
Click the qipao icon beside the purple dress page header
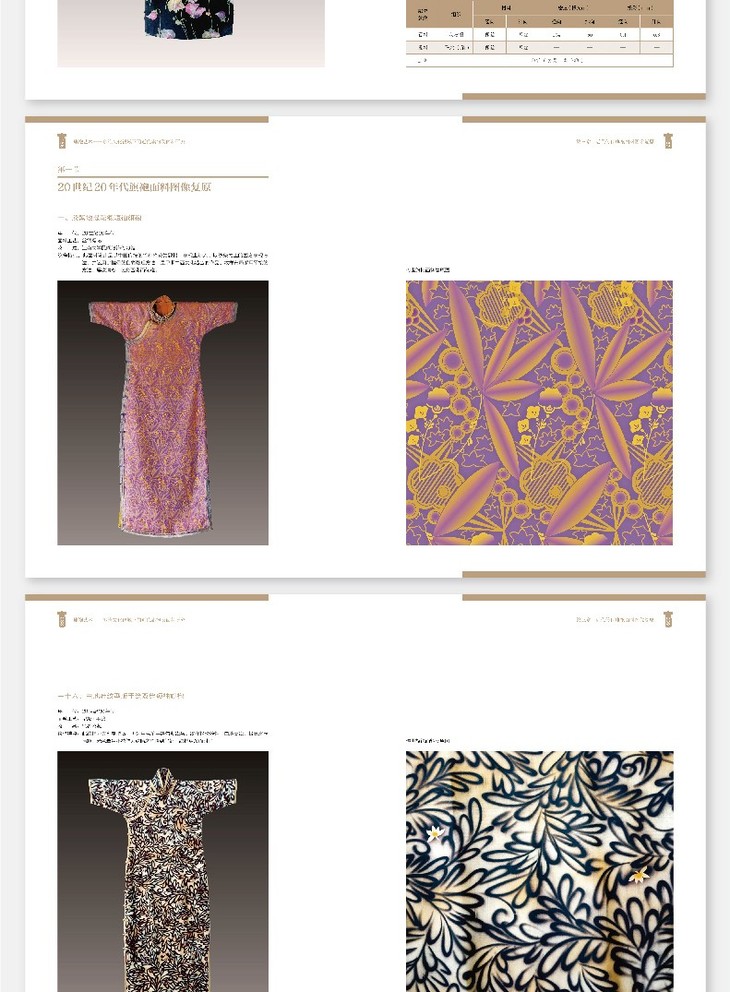pos(61,141)
